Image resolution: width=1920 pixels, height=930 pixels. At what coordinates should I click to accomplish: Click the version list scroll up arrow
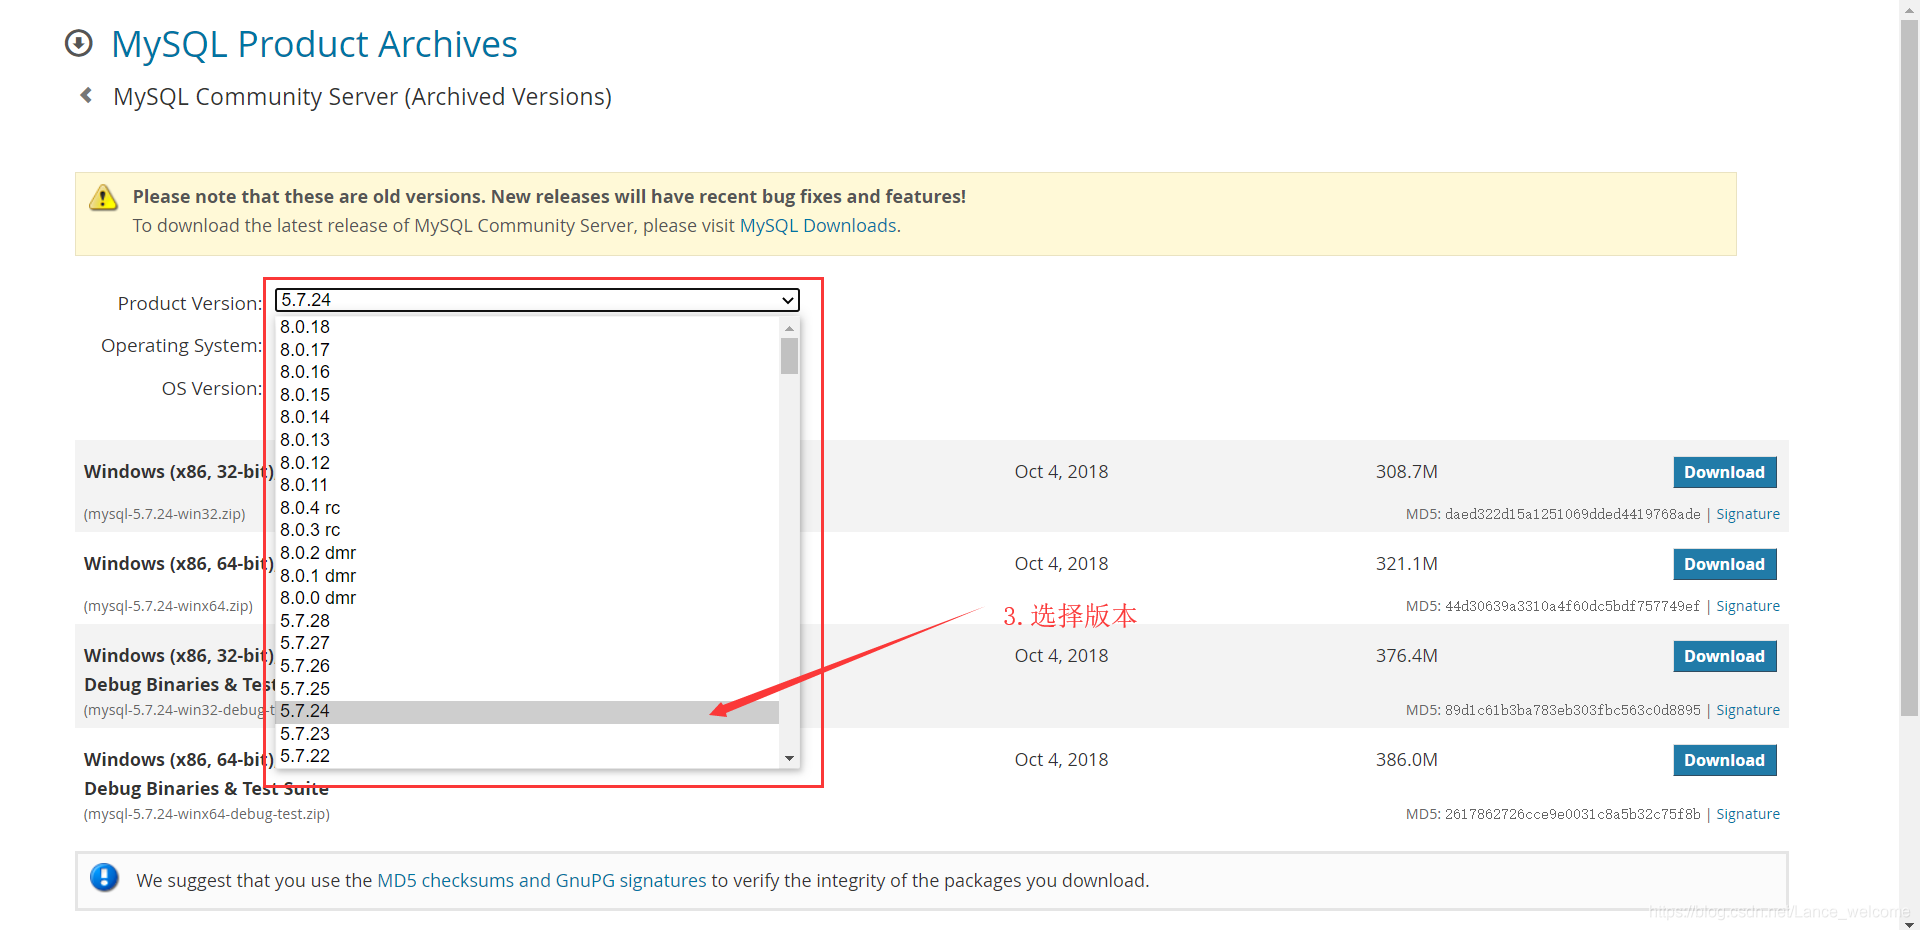pos(789,328)
